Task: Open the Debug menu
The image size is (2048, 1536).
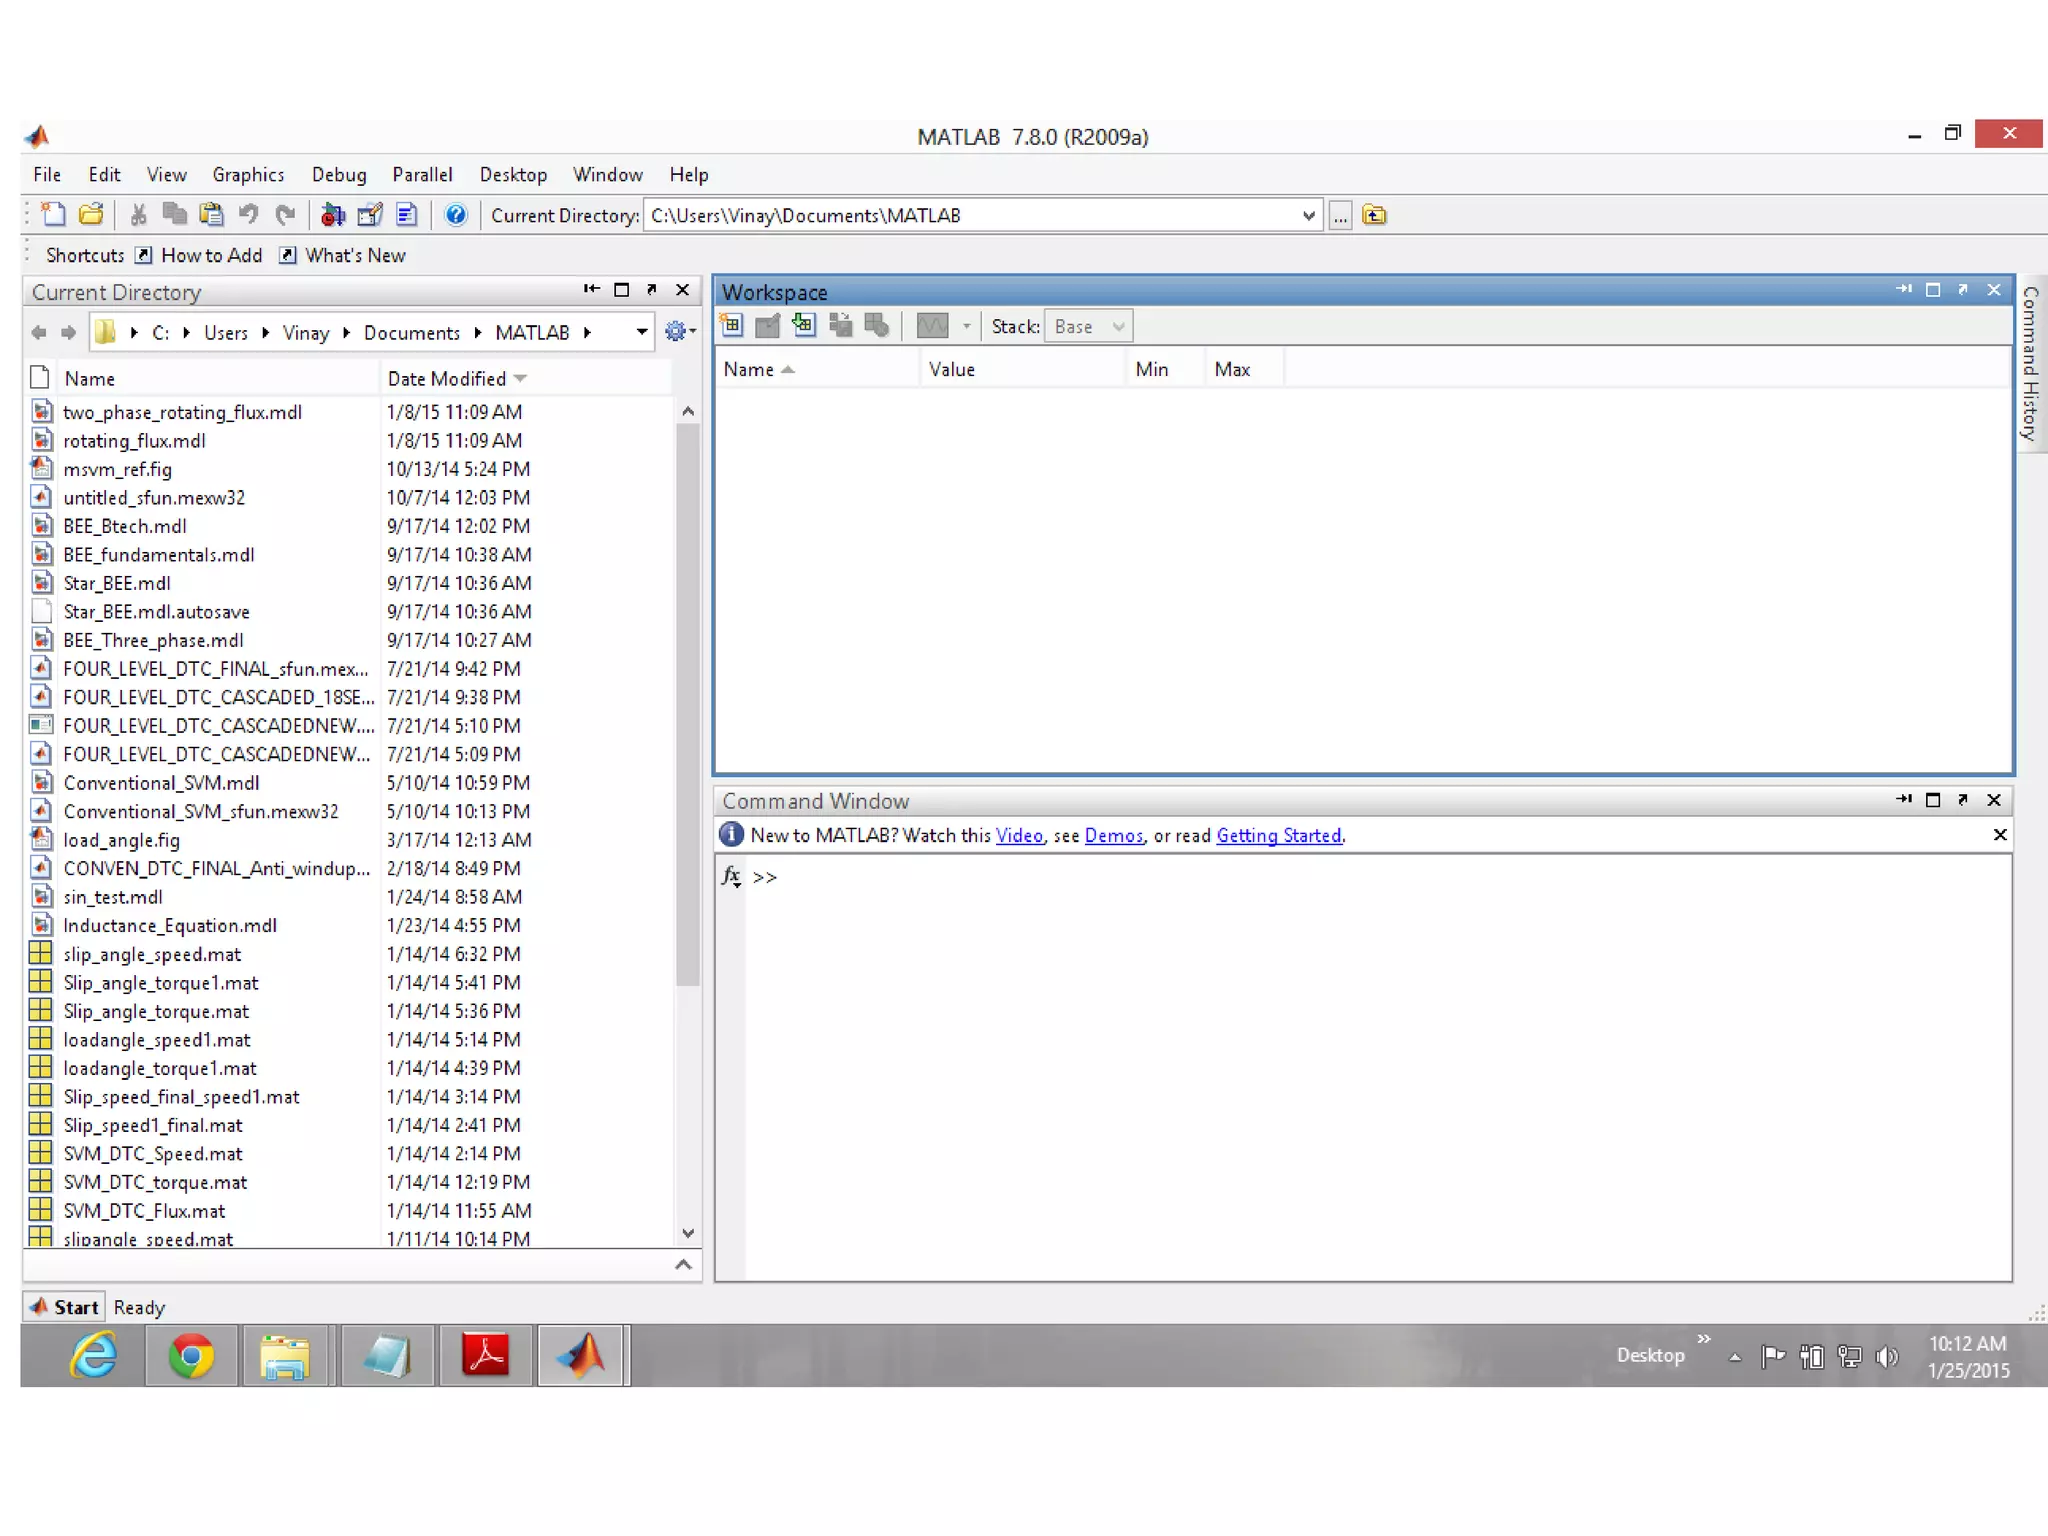Action: 338,174
